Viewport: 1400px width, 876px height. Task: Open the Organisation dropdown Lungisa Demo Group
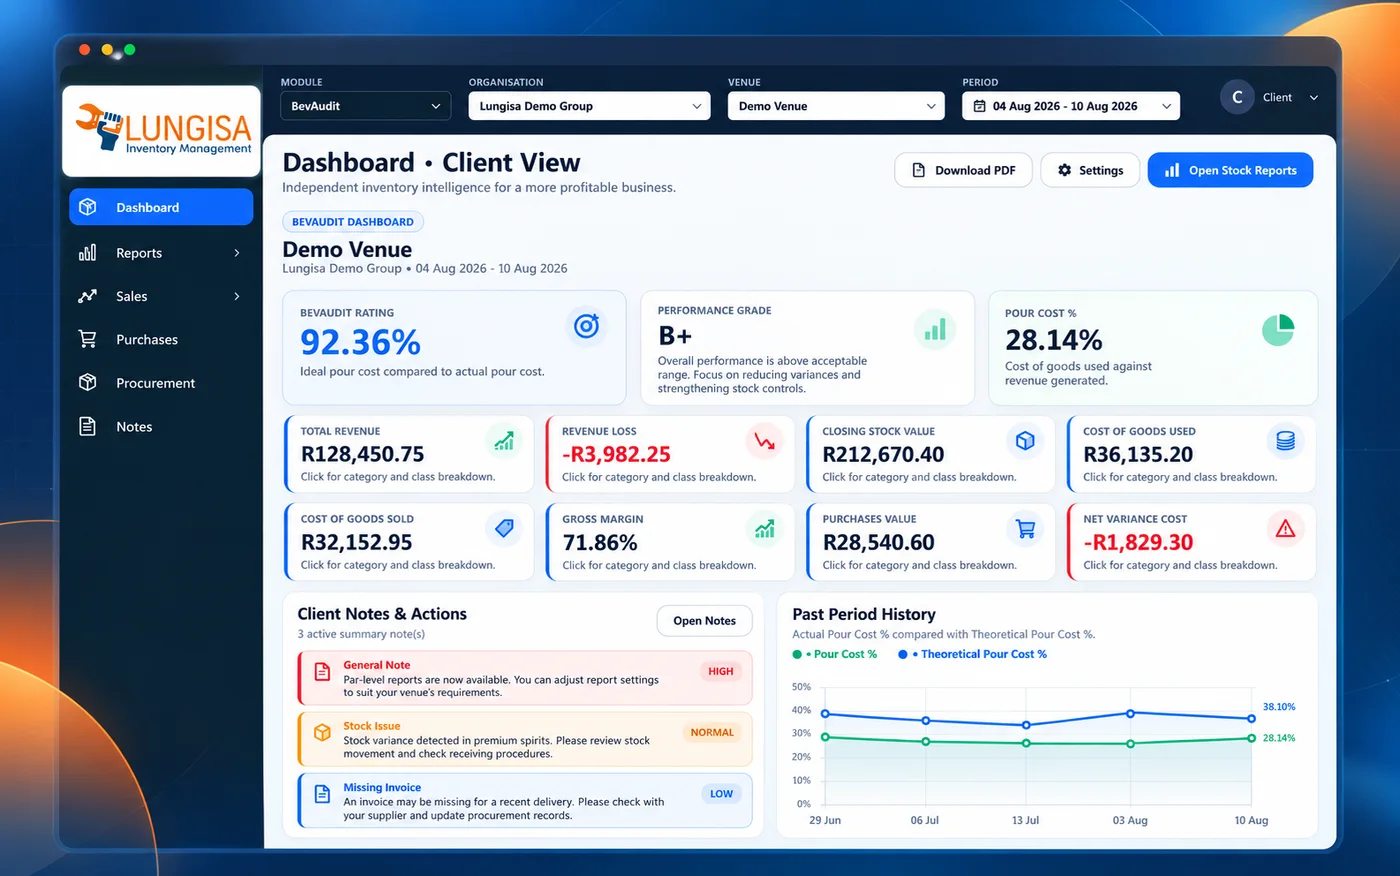click(x=589, y=106)
